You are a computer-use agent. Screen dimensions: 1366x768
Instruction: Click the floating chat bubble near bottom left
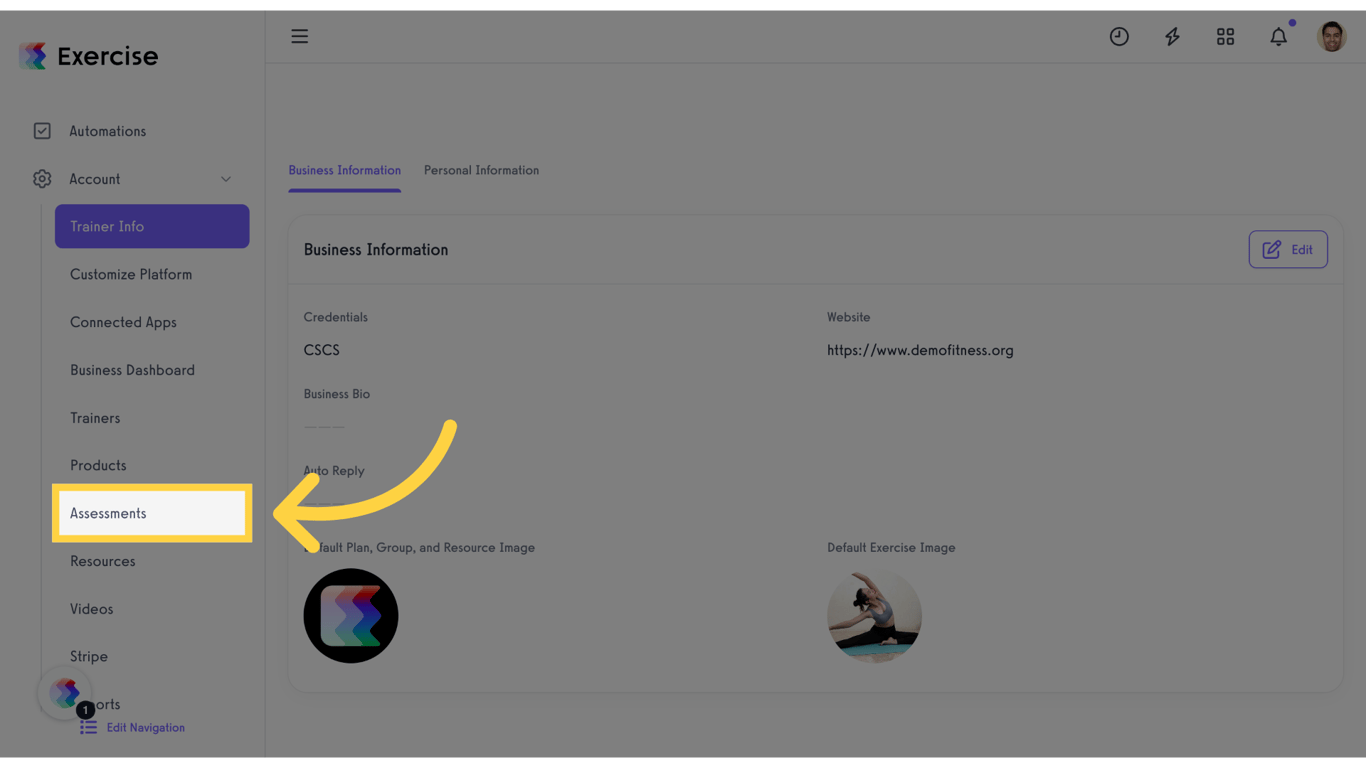(64, 692)
